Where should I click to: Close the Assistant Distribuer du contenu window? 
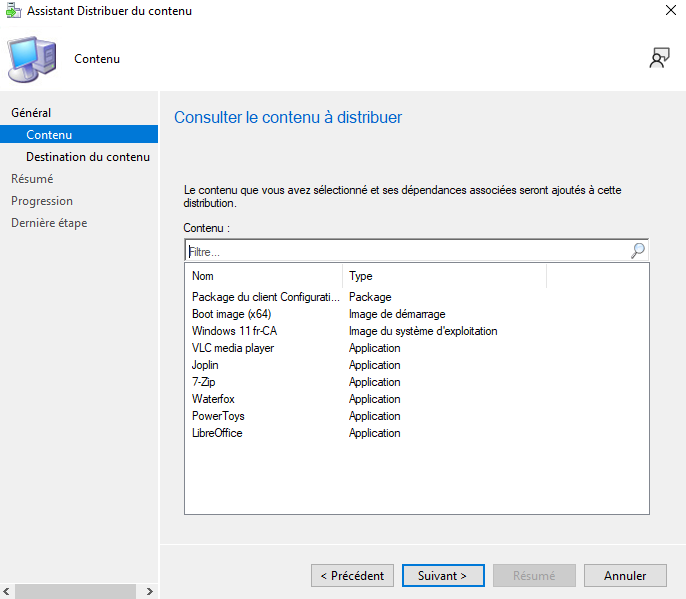[669, 11]
